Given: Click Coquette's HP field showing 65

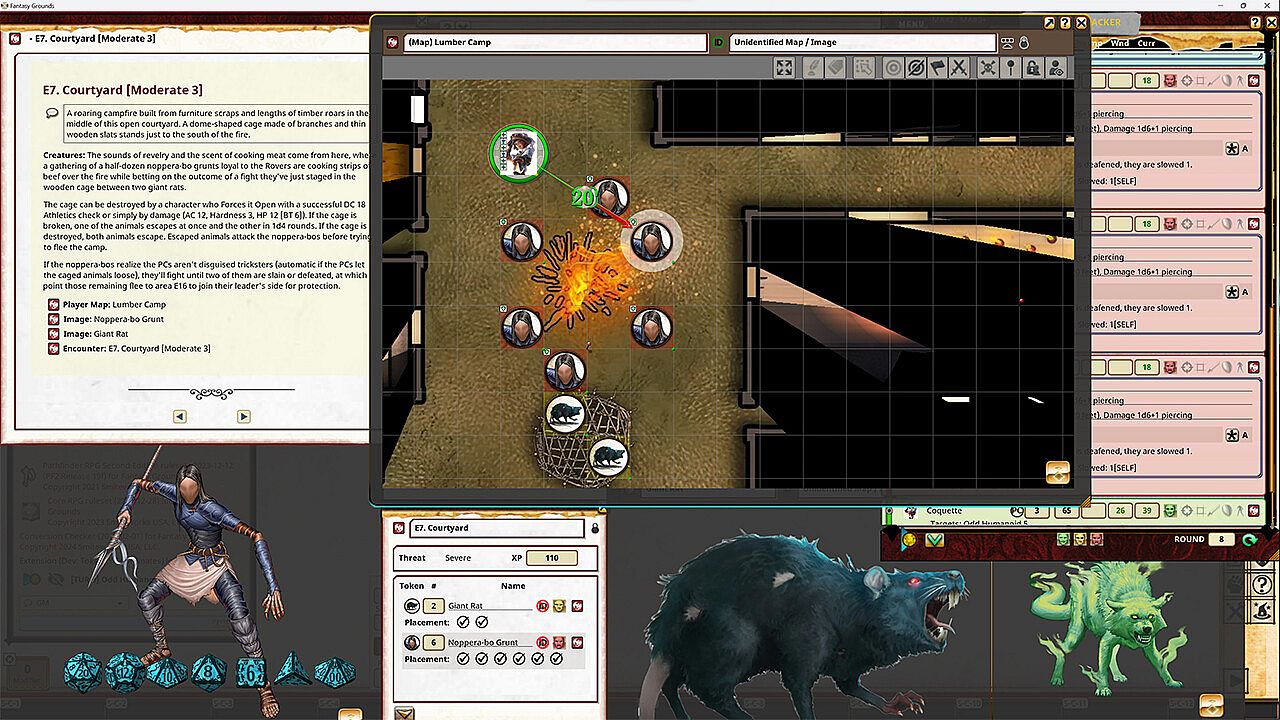Looking at the screenshot, I should (1067, 511).
